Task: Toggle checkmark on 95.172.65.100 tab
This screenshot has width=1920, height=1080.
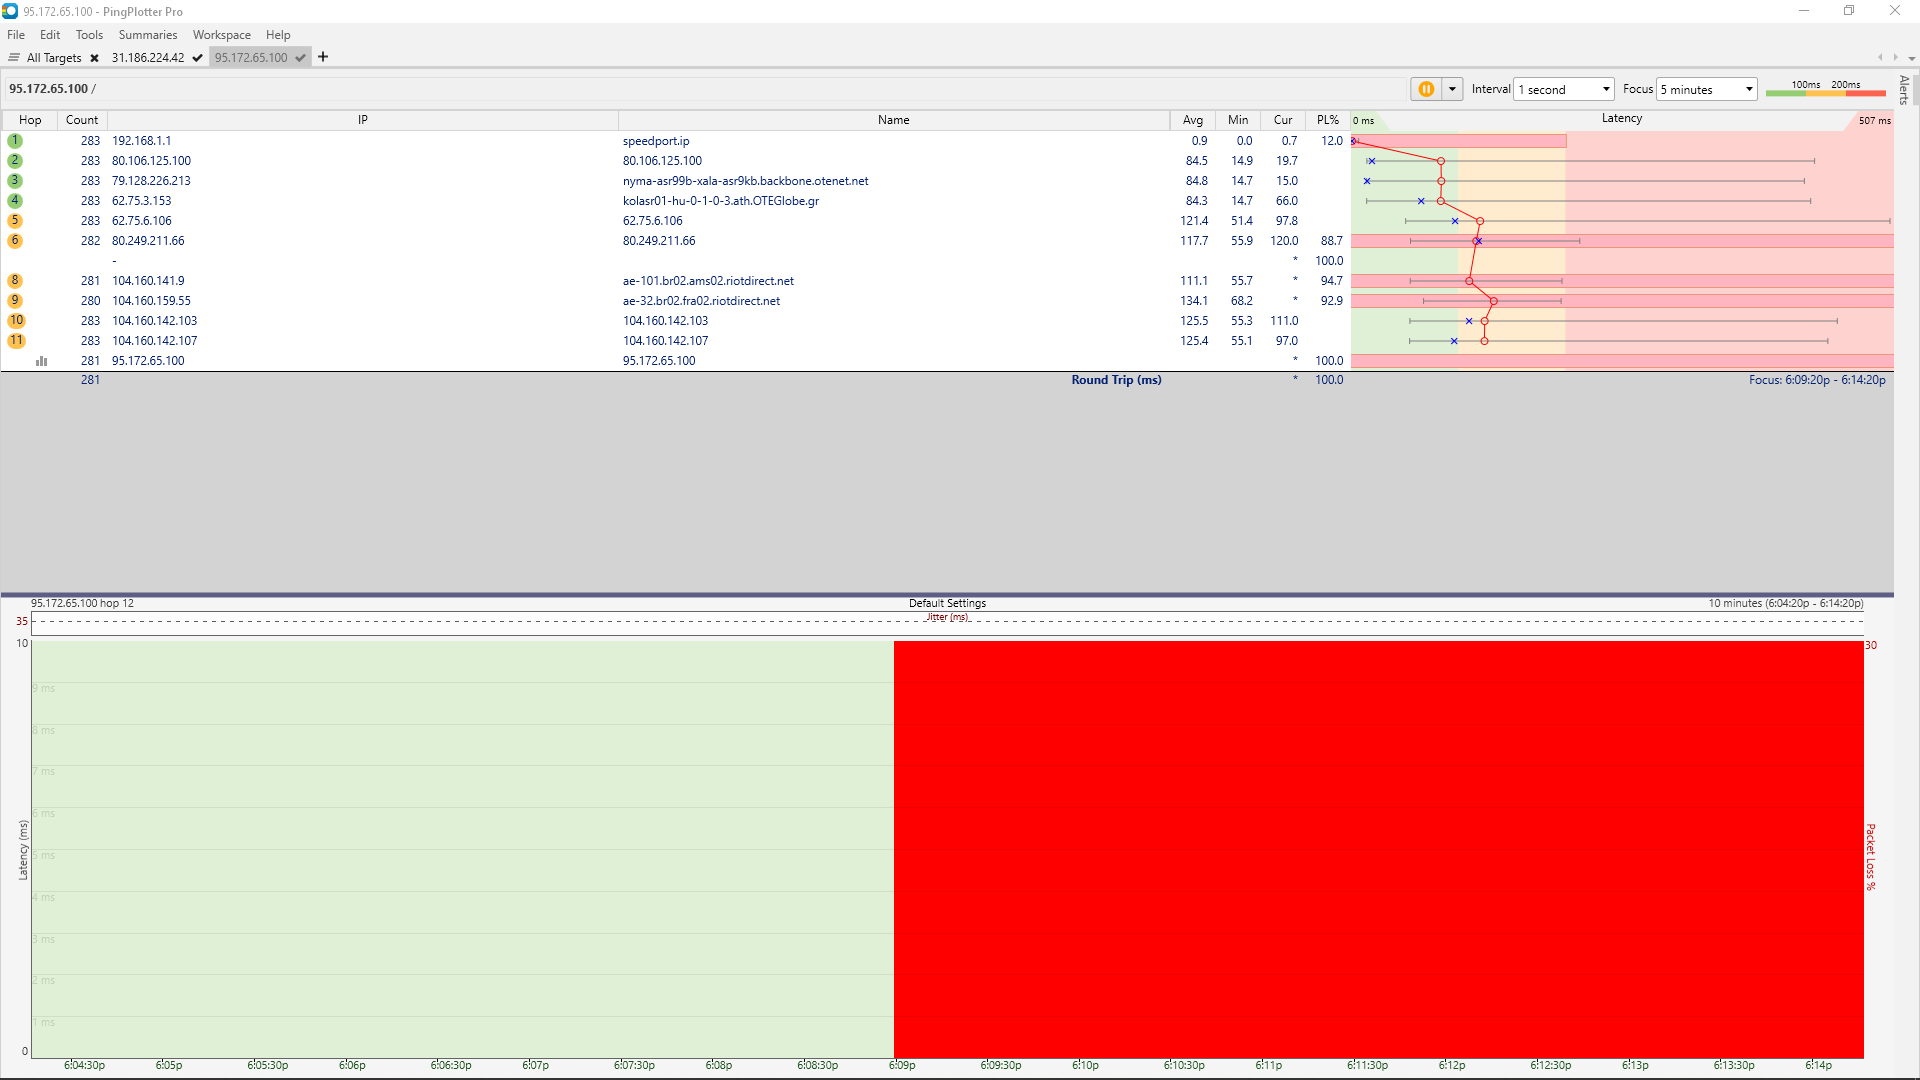Action: point(300,58)
